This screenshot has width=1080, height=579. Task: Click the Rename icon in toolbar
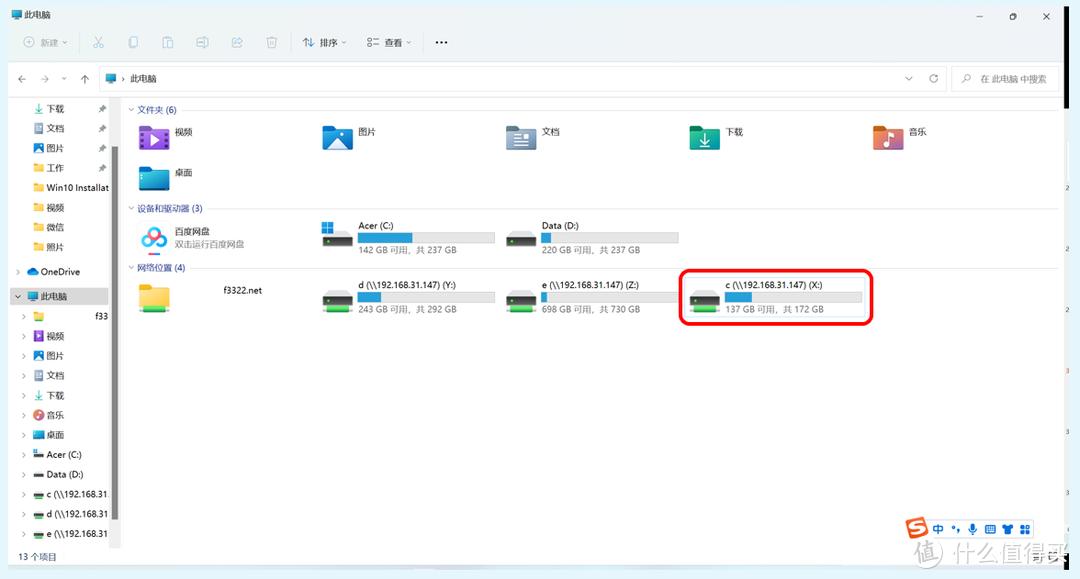pos(202,43)
